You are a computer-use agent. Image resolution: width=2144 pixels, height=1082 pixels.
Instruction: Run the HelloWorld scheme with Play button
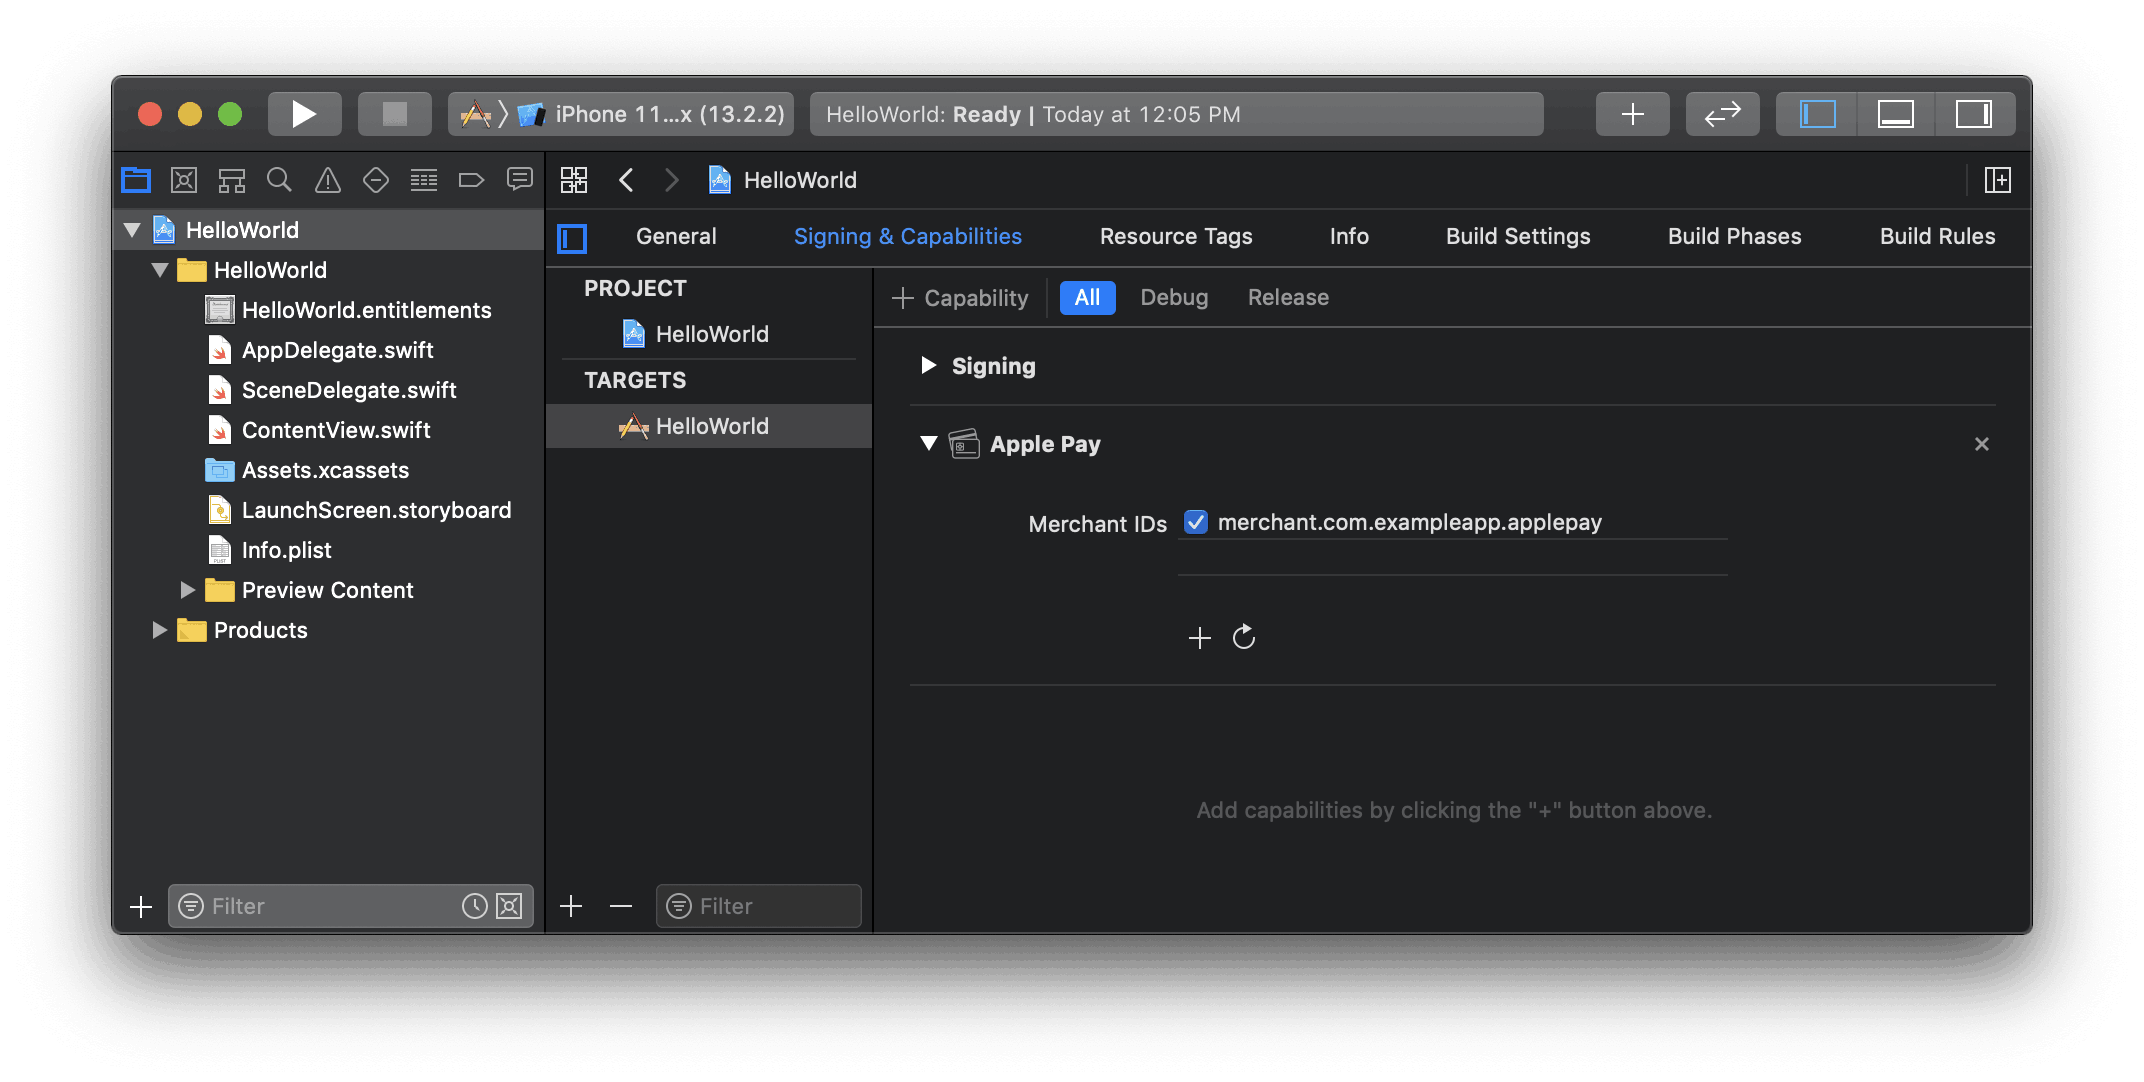tap(304, 114)
